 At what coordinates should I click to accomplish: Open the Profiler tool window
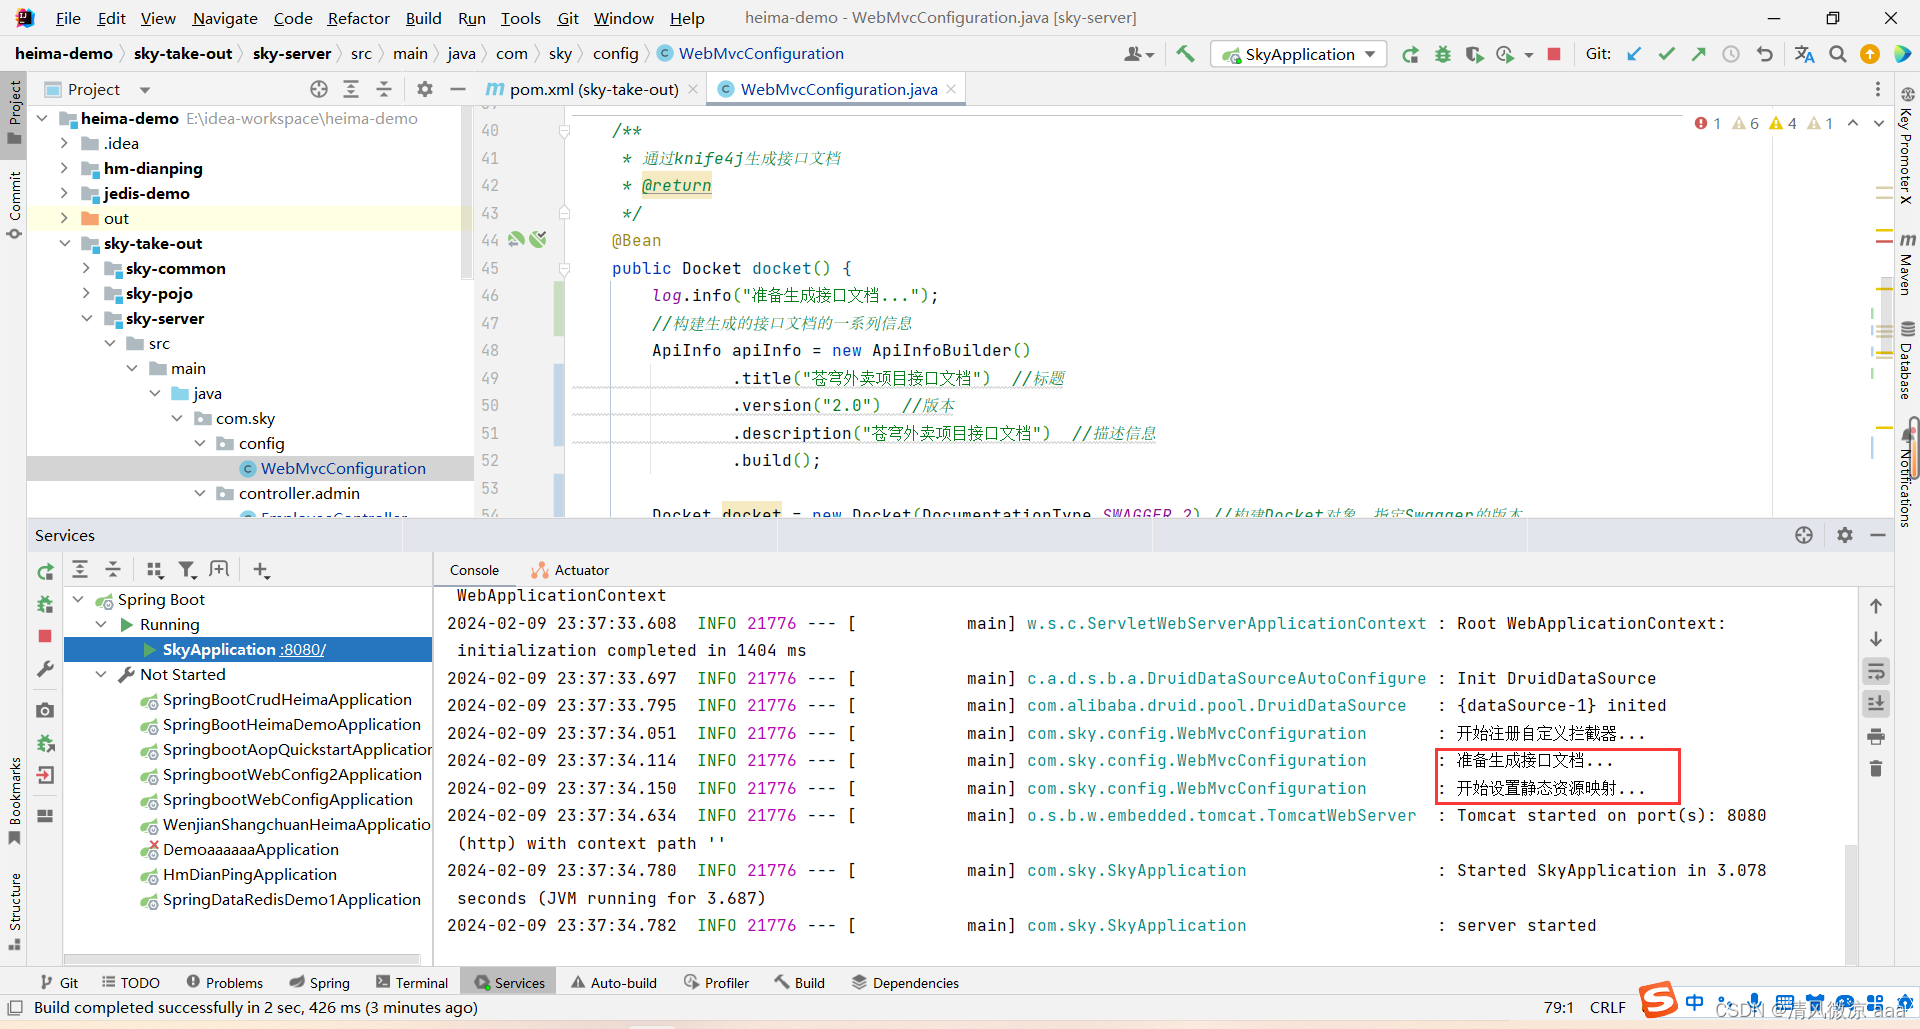point(716,983)
